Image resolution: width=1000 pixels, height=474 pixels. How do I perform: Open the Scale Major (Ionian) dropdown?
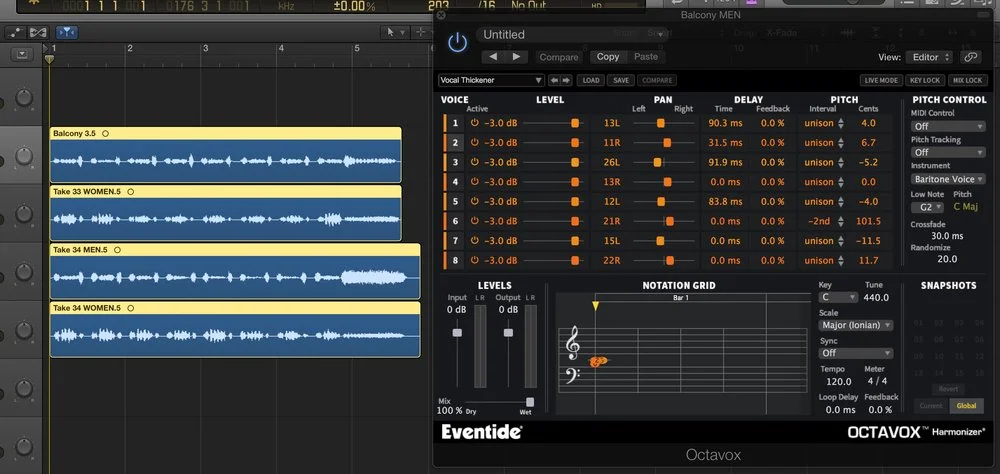[x=856, y=325]
